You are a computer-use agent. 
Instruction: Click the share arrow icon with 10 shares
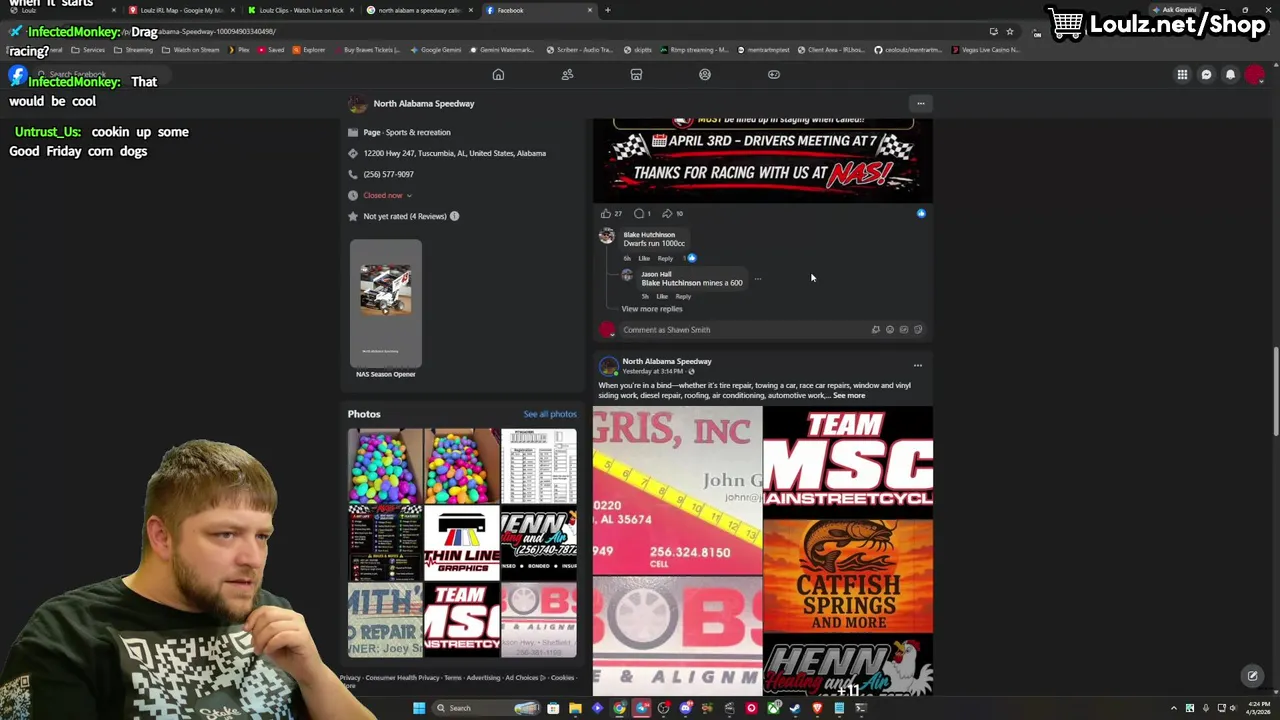coord(667,213)
